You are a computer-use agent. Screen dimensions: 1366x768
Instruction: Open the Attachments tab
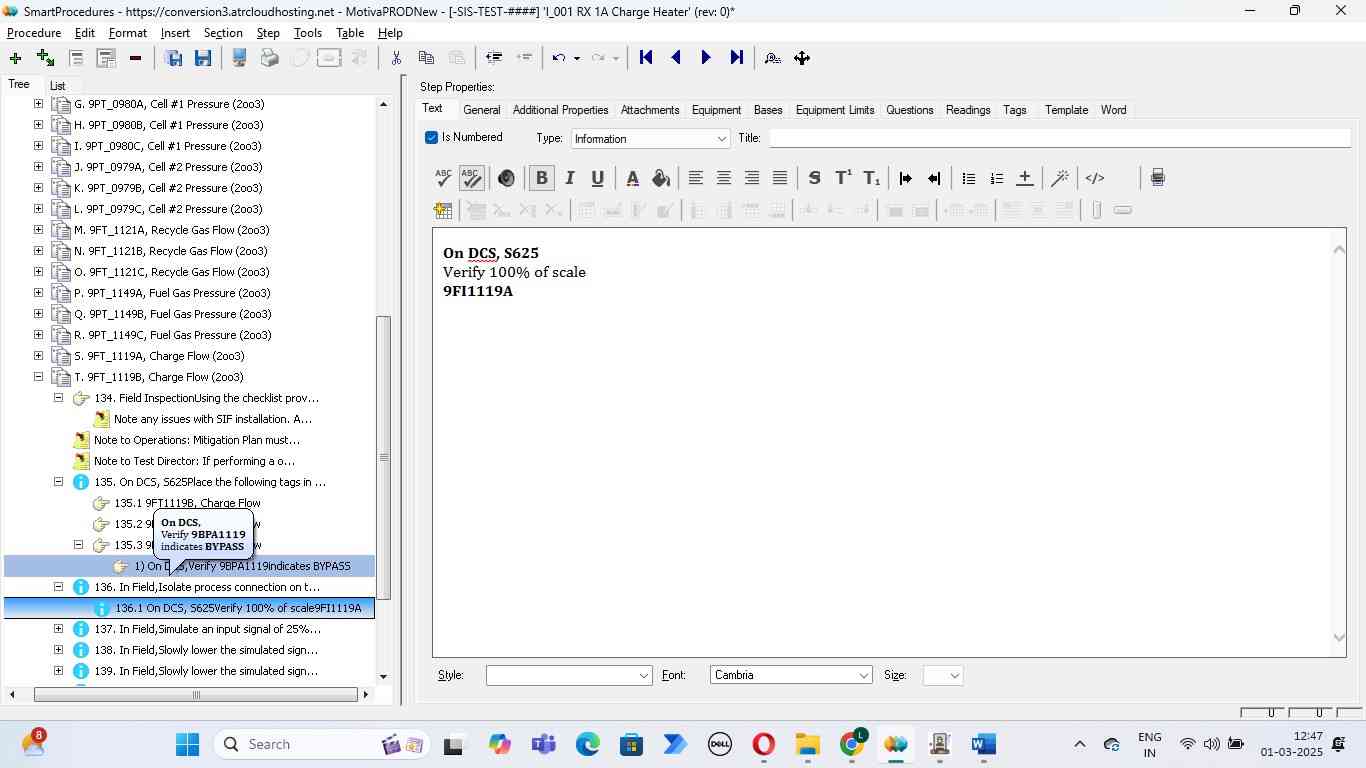(x=650, y=110)
